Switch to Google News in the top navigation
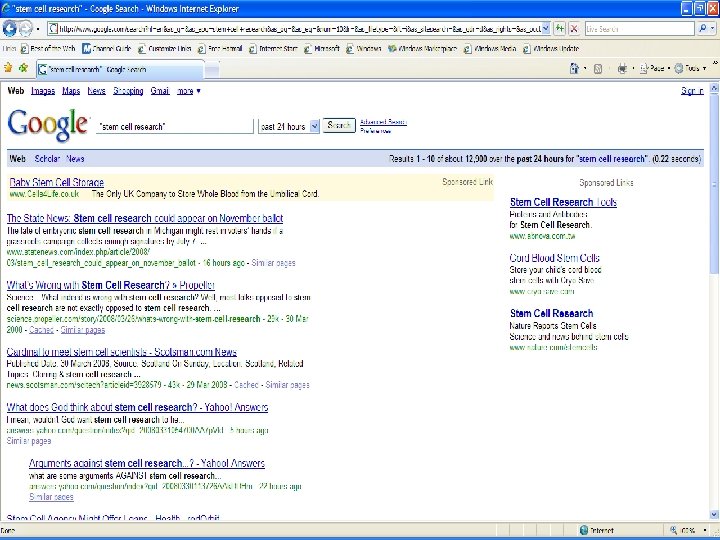Viewport: 720px width, 540px height. [x=96, y=91]
